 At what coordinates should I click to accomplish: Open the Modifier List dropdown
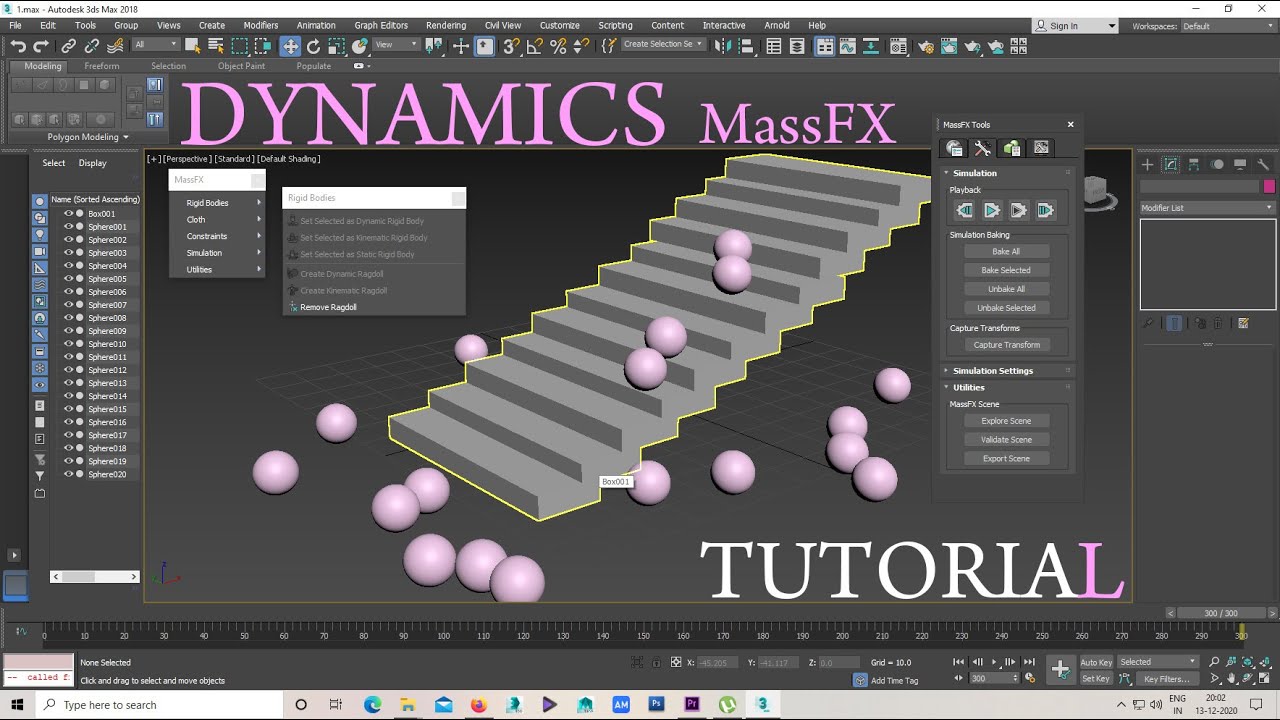coord(1207,208)
